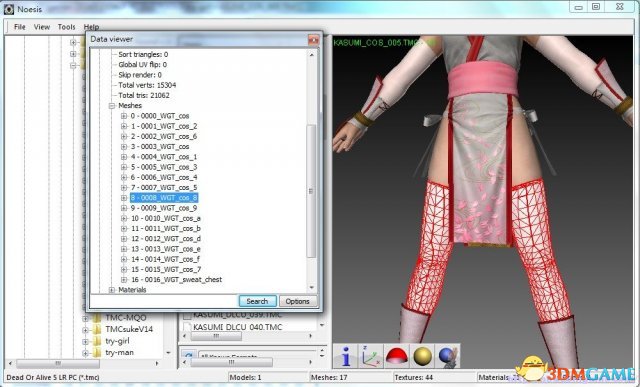Click the 'Sort triangles: 0' row

click(143, 54)
